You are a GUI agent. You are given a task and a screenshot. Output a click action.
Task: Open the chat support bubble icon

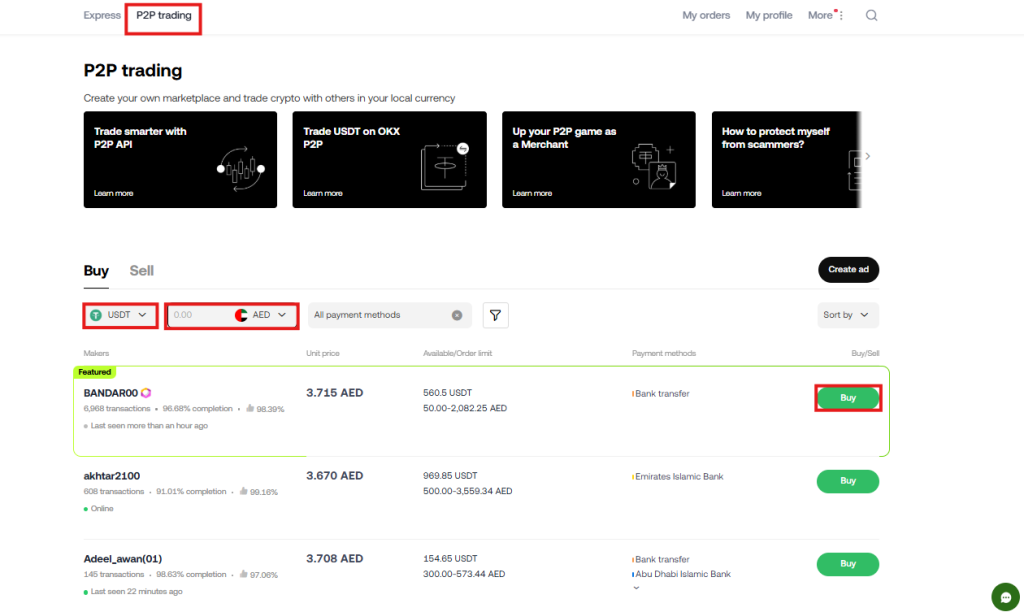(x=1005, y=596)
